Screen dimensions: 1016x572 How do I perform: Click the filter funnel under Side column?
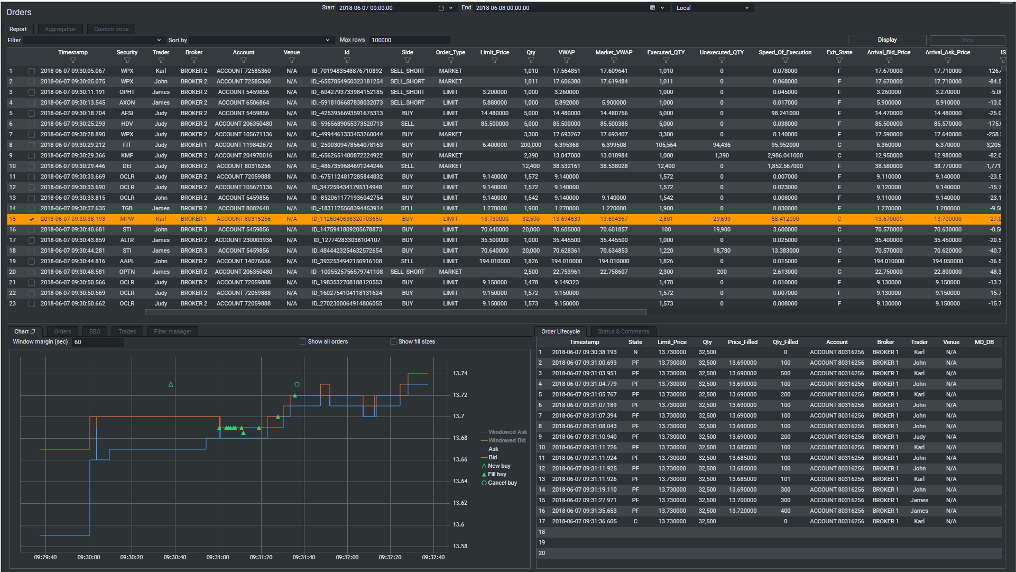pyautogui.click(x=407, y=60)
